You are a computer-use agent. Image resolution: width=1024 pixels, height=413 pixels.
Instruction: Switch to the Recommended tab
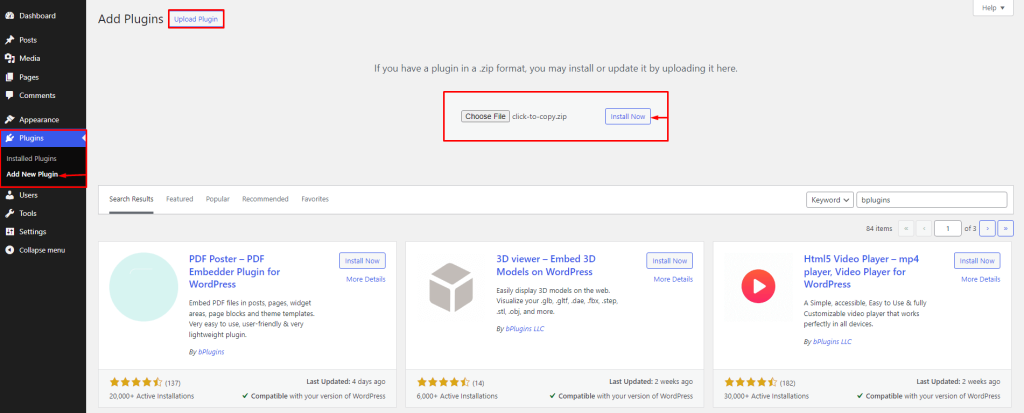pyautogui.click(x=265, y=199)
